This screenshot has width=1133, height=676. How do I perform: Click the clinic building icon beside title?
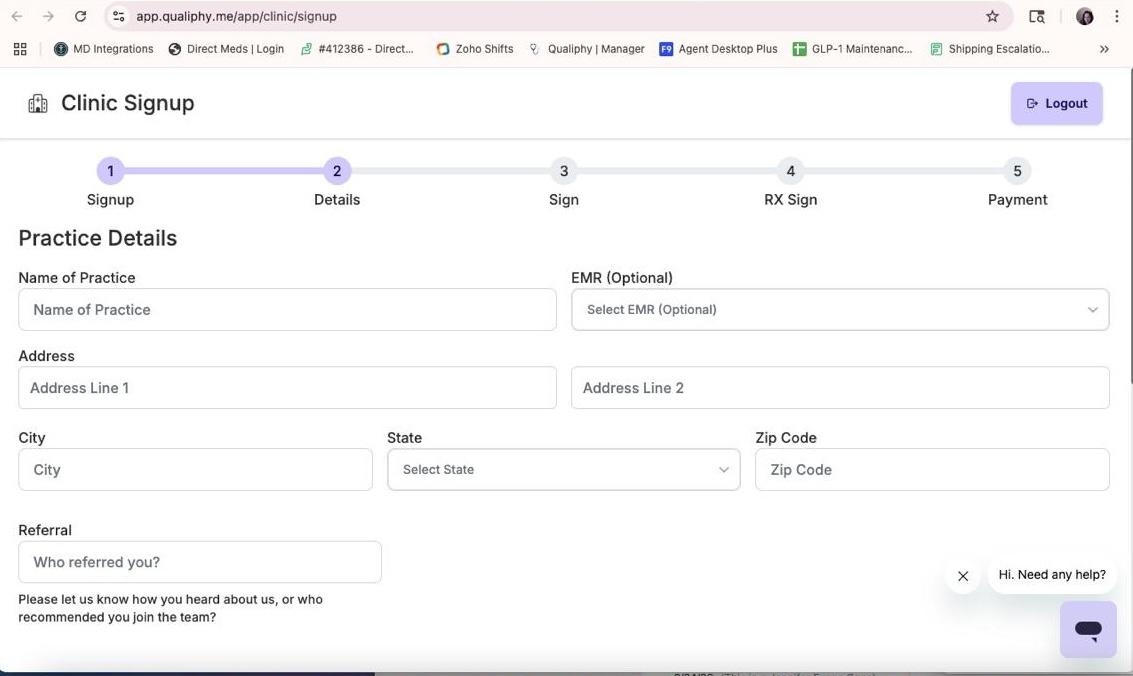click(x=38, y=103)
